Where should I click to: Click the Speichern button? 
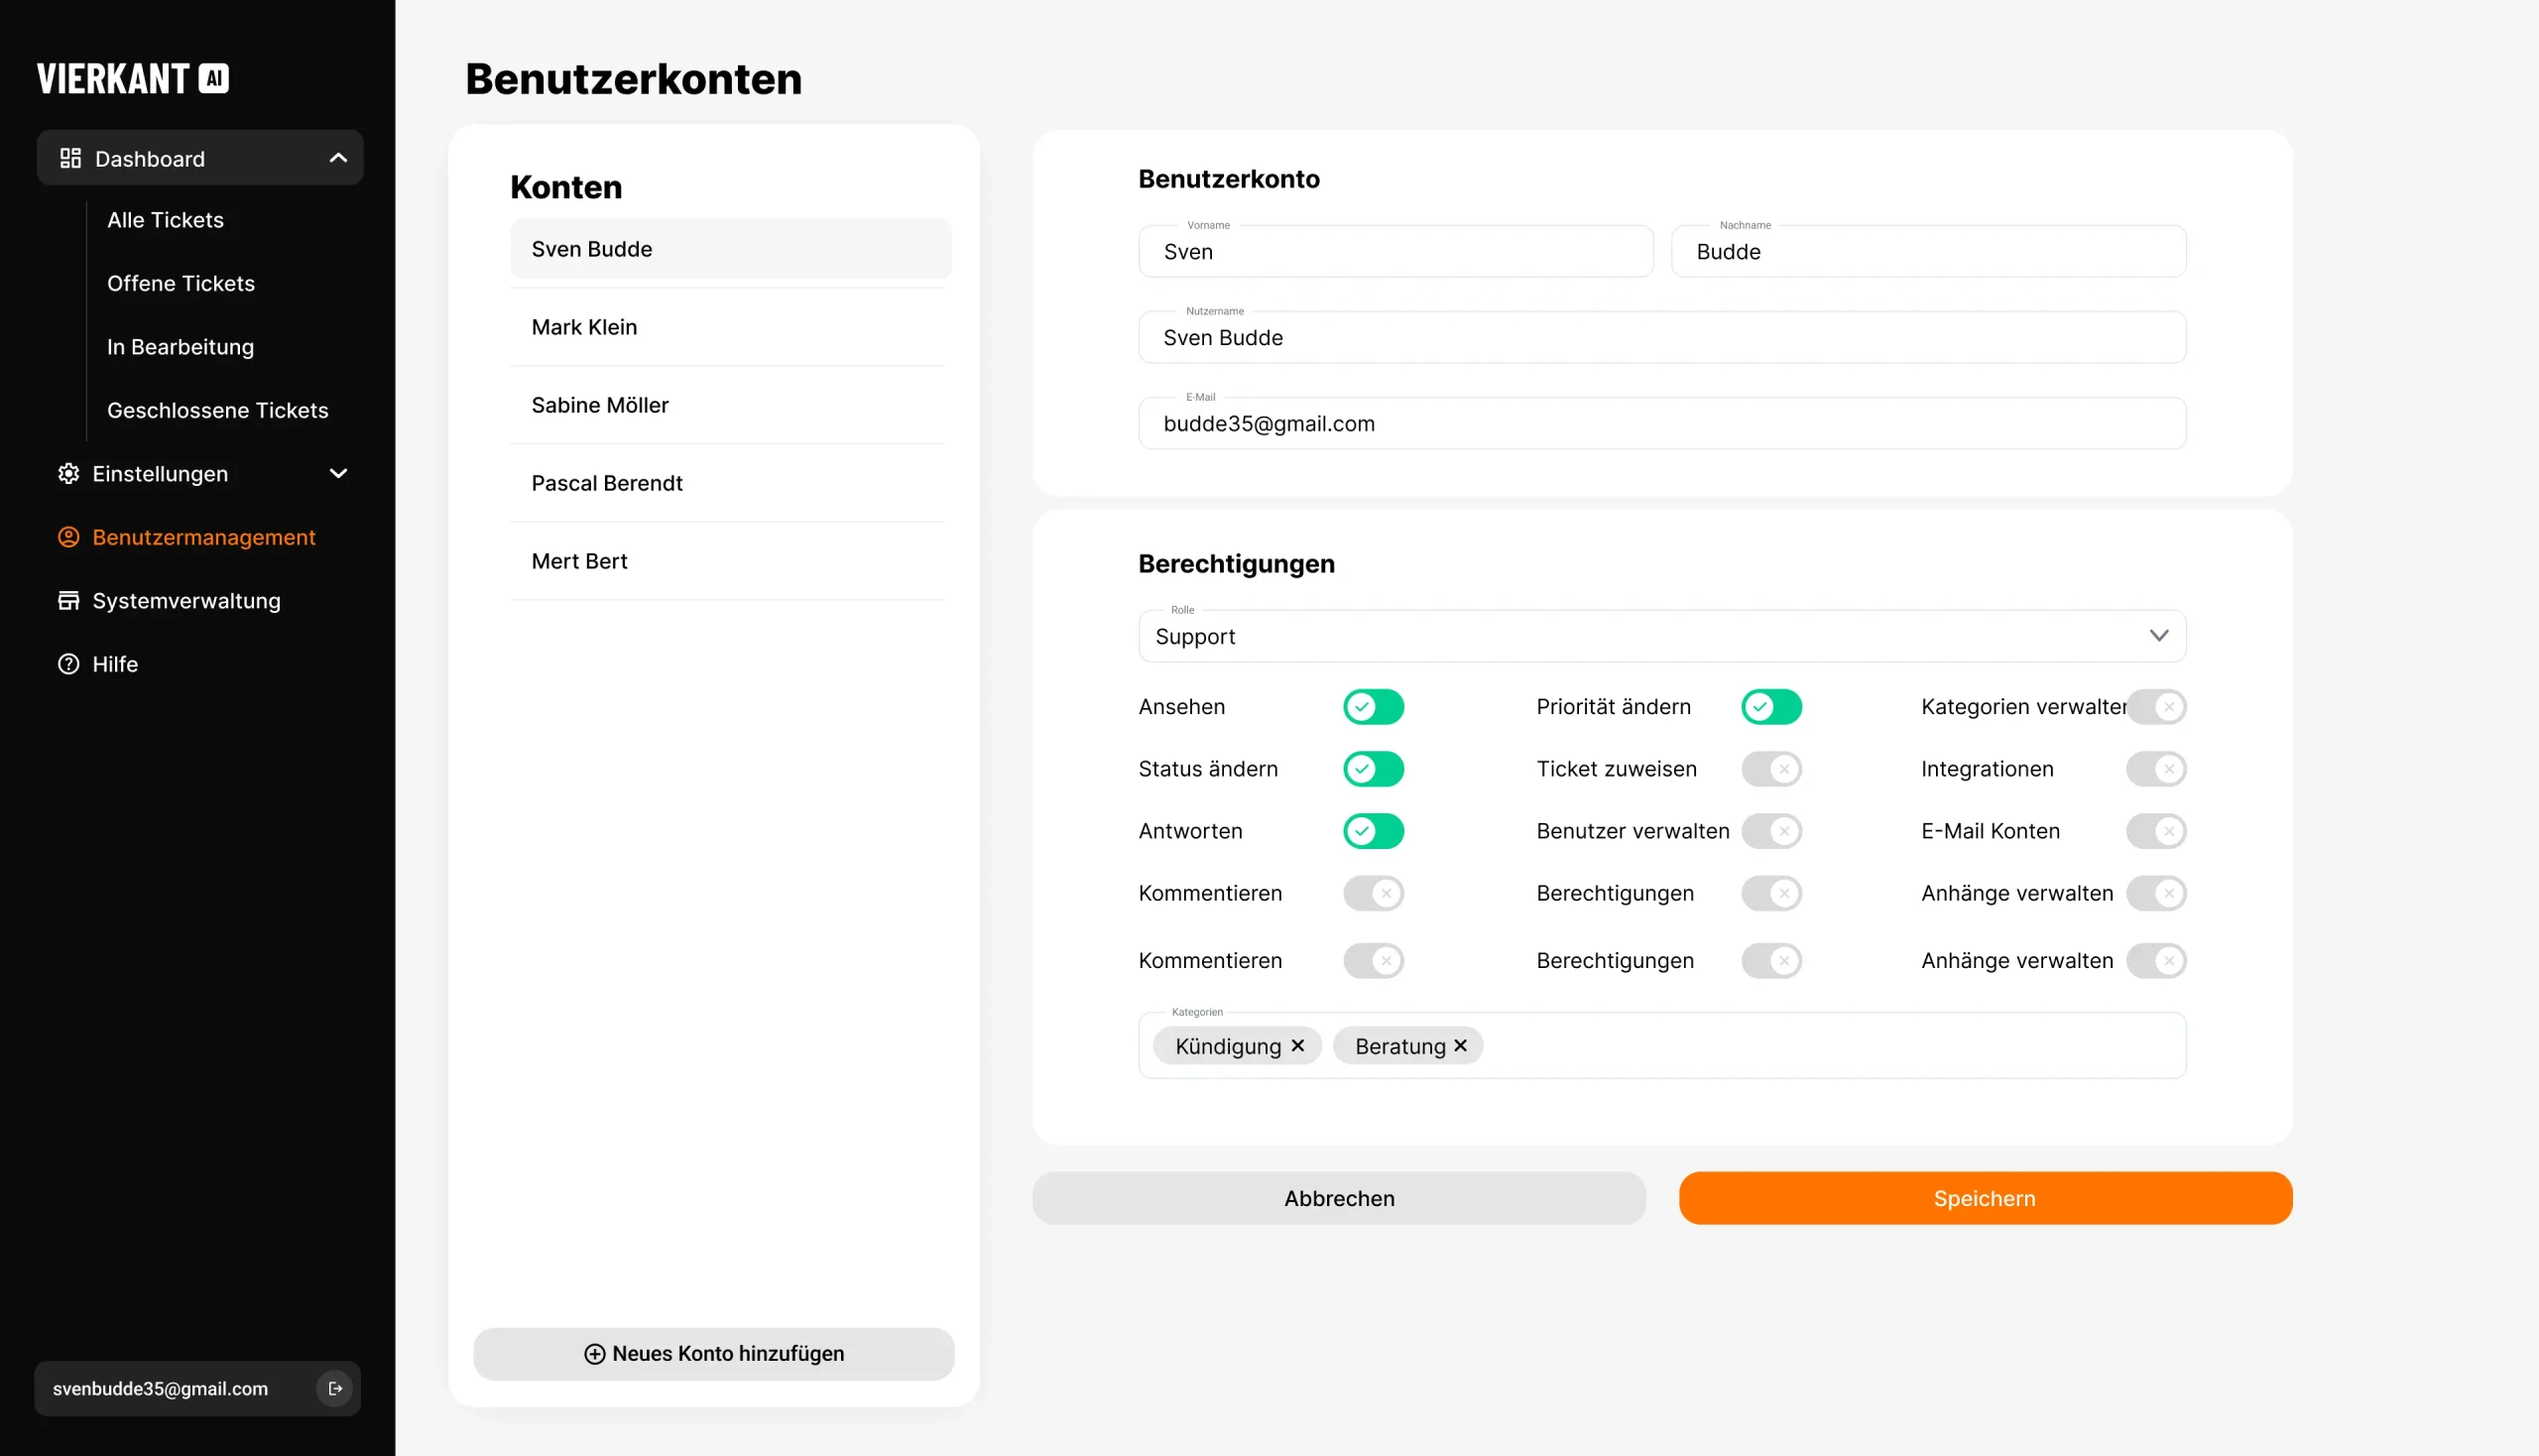[x=1984, y=1198]
